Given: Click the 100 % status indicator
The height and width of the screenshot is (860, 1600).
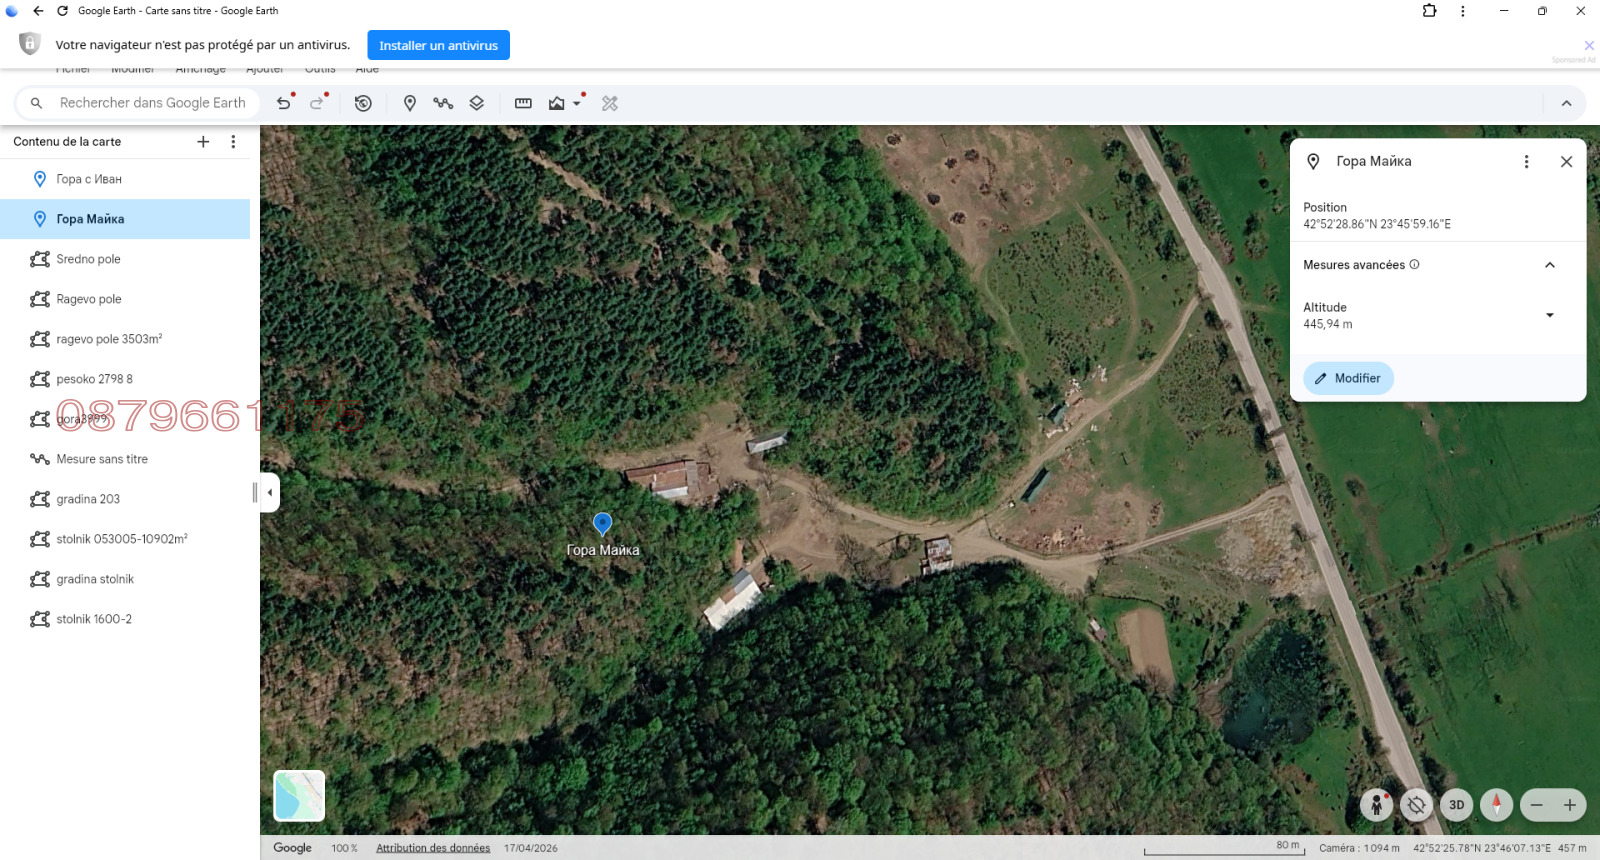Looking at the screenshot, I should (344, 848).
